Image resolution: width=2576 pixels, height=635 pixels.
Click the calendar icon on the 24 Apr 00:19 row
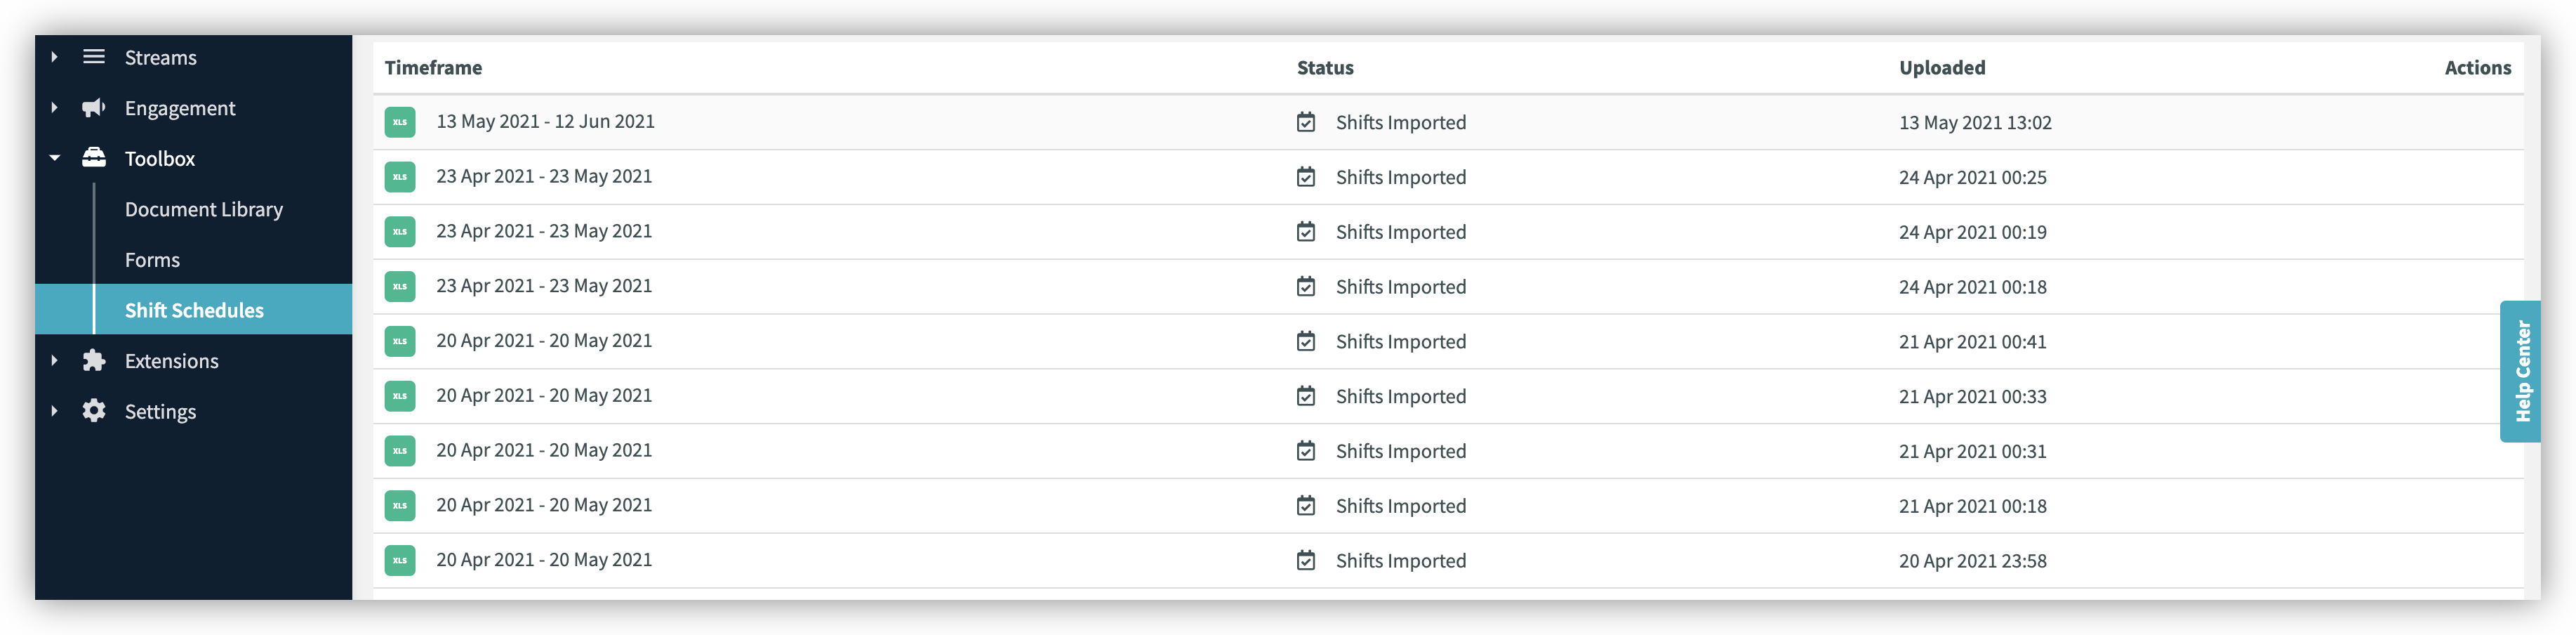[1305, 231]
